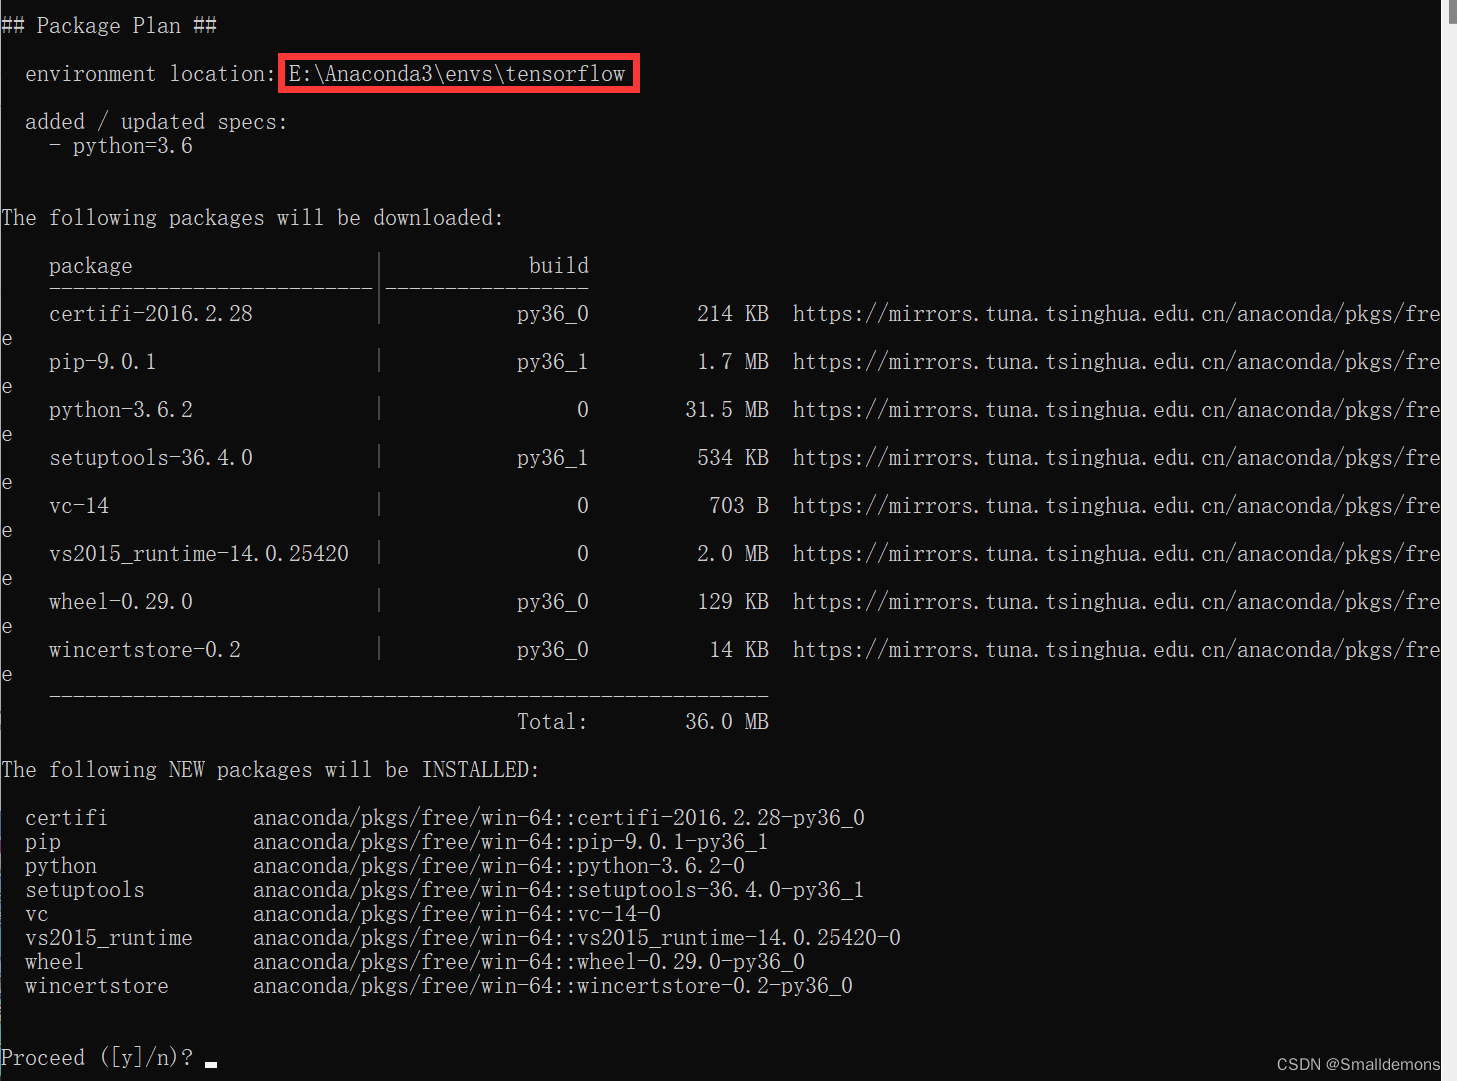Click 'certifi' name in the install list
This screenshot has height=1081, width=1457.
pos(66,818)
